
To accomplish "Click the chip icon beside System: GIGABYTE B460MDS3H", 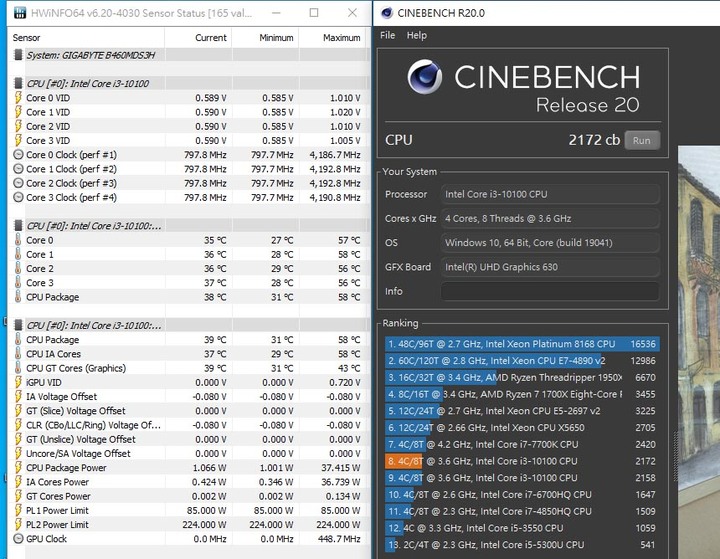I will 18,55.
